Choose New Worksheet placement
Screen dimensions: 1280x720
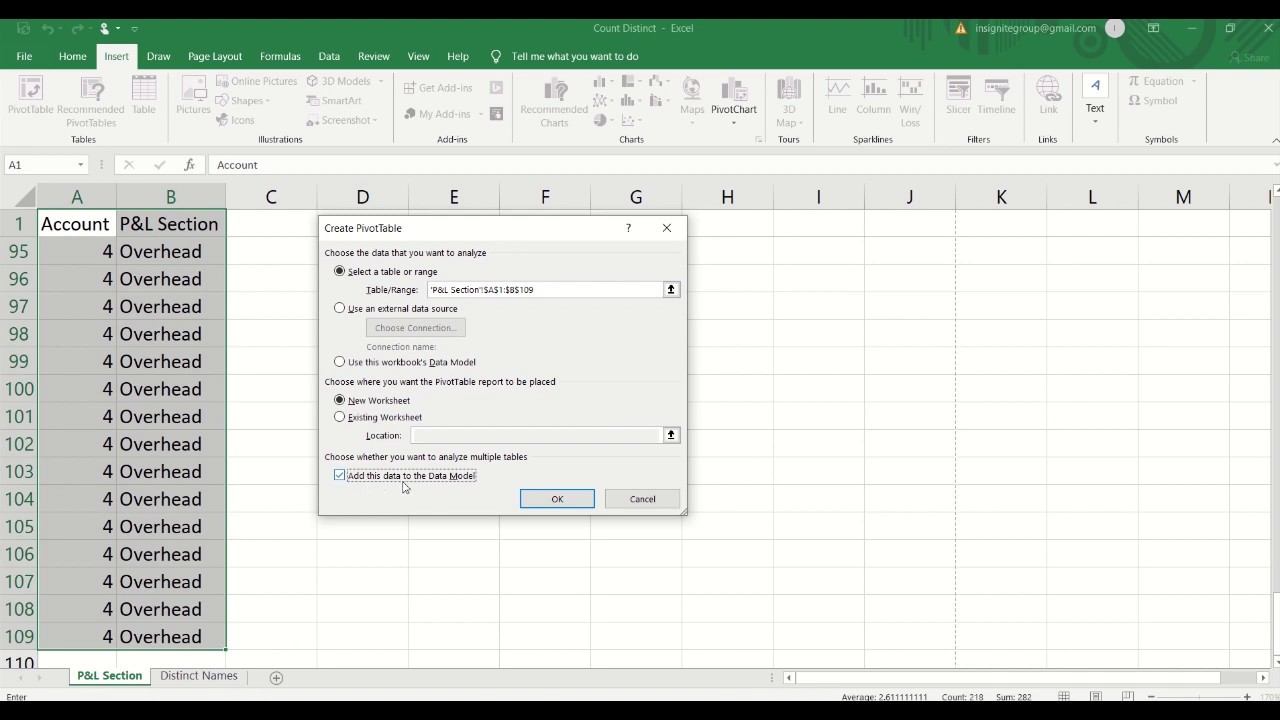340,400
